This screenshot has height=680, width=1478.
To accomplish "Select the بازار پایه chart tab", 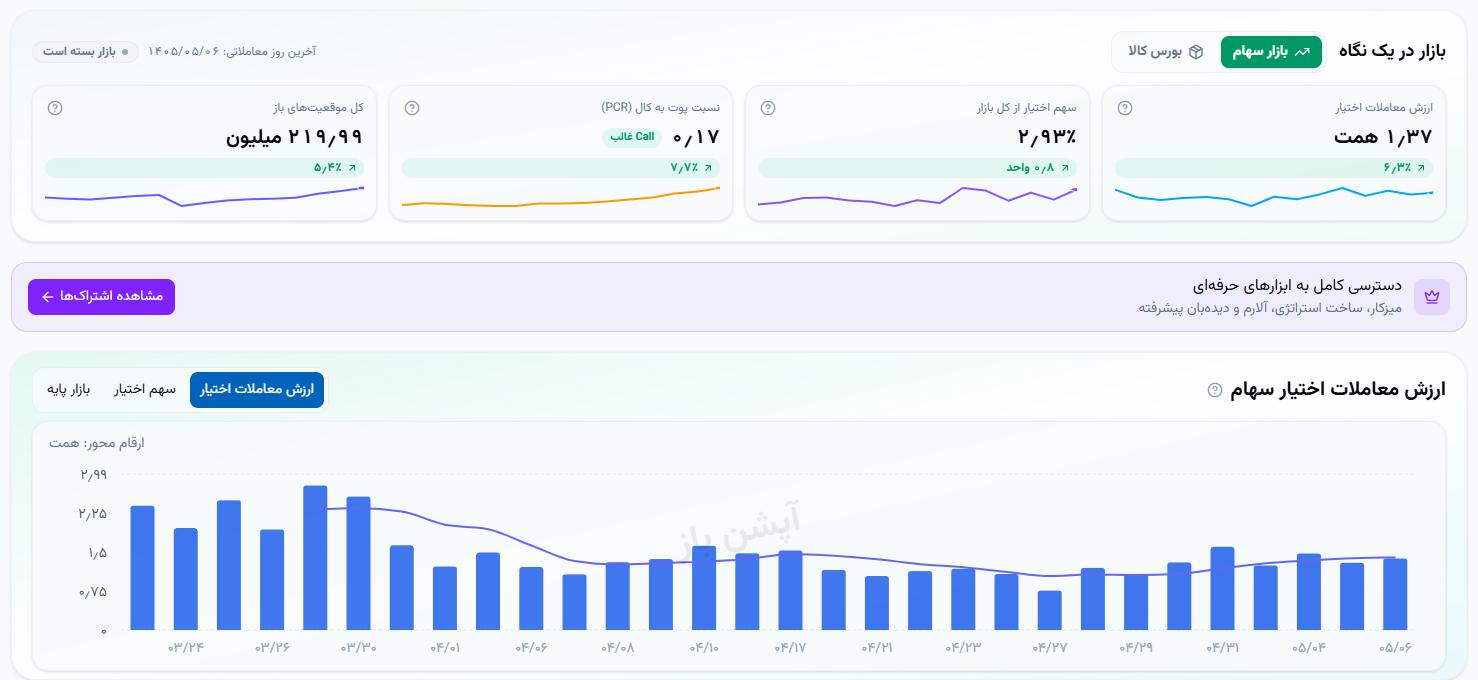I will click(x=69, y=389).
